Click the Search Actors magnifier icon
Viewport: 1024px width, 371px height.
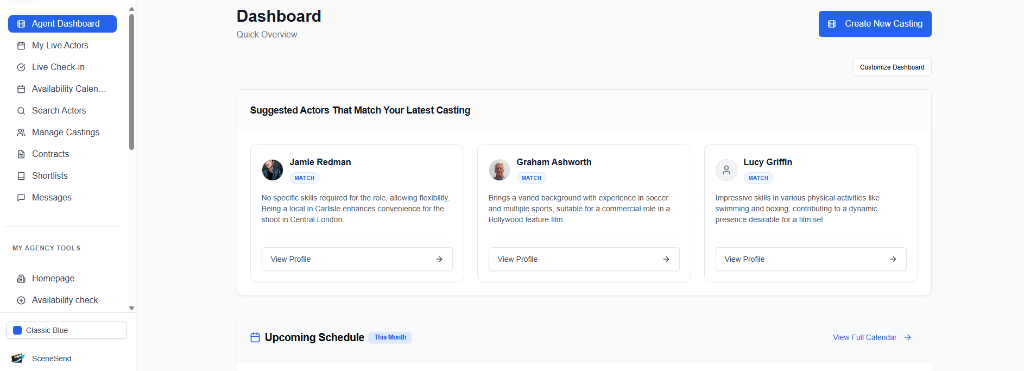pos(21,110)
